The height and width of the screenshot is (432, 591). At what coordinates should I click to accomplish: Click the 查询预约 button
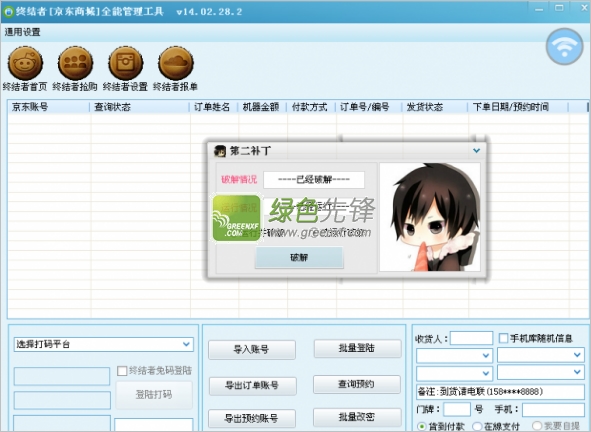point(357,384)
